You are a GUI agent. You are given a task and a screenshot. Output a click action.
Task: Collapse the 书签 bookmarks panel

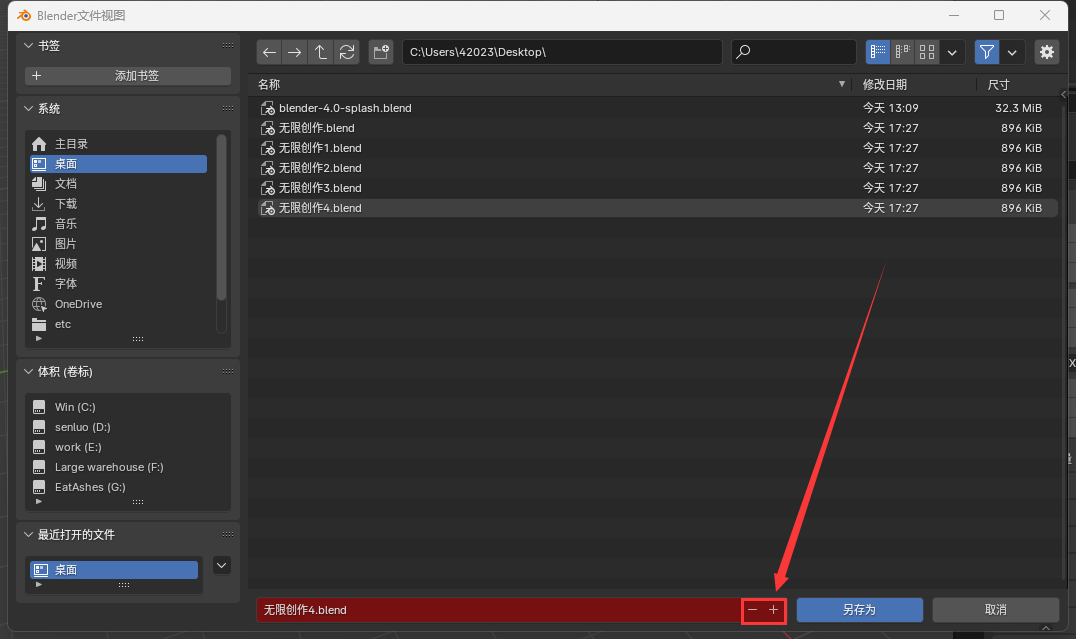click(x=28, y=45)
